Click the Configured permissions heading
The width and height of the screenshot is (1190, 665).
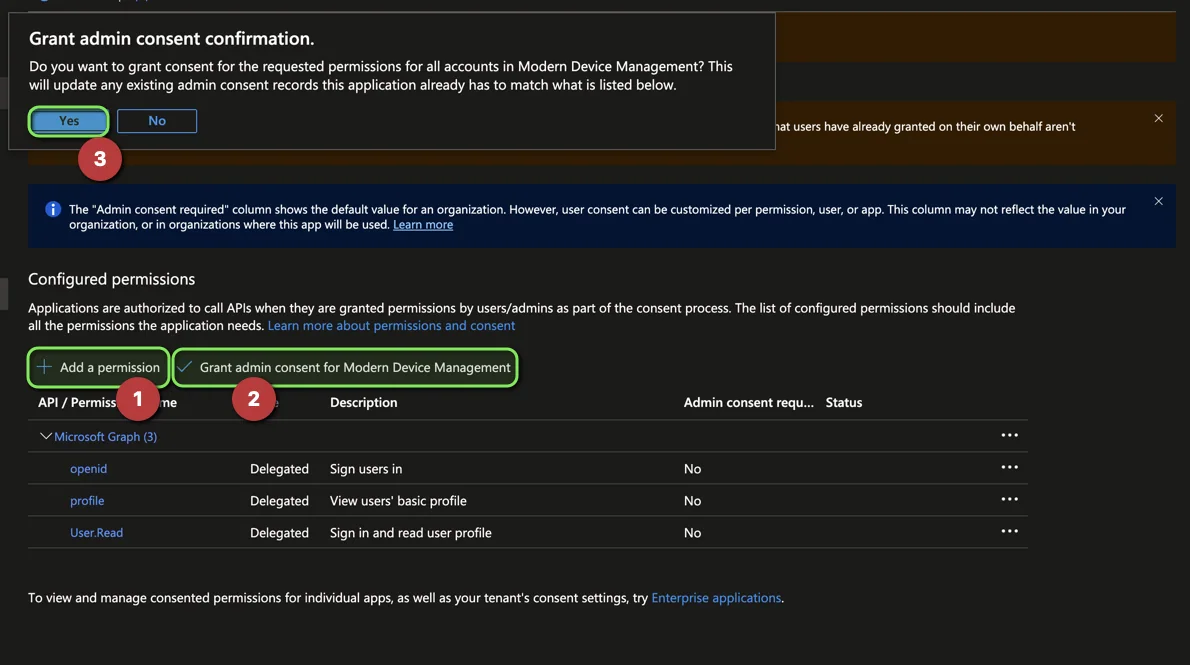tap(112, 279)
